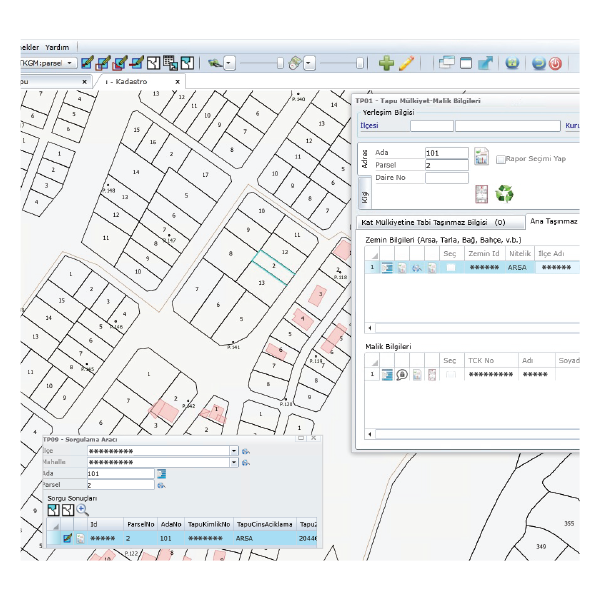Click the green recycle refresh icon

coord(504,193)
